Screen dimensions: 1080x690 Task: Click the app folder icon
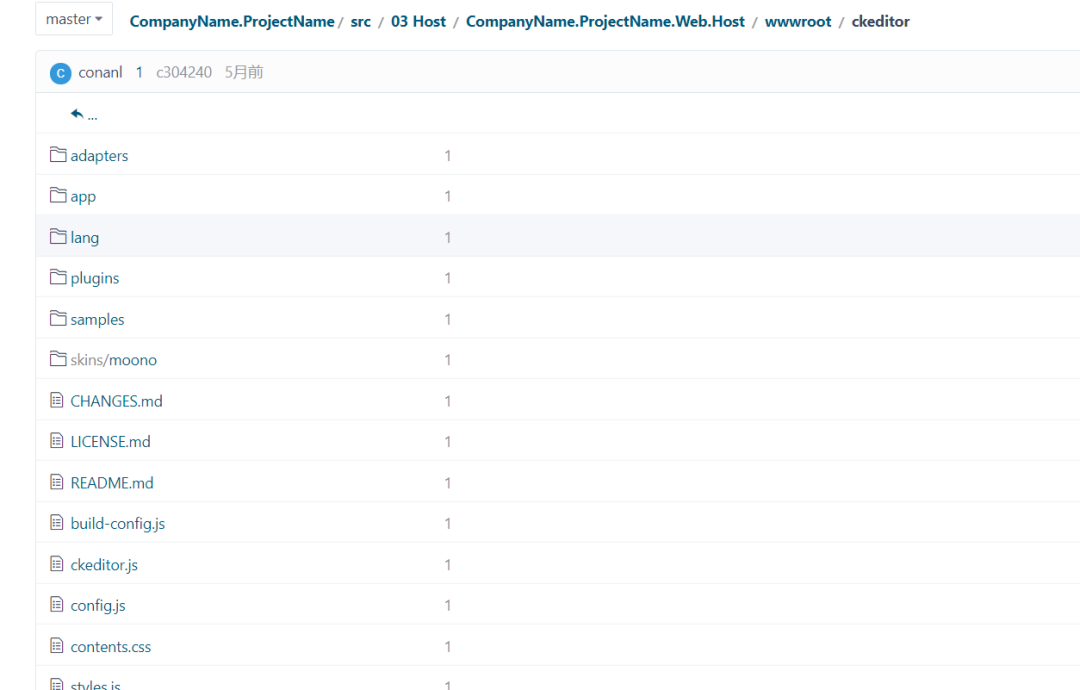(x=57, y=196)
